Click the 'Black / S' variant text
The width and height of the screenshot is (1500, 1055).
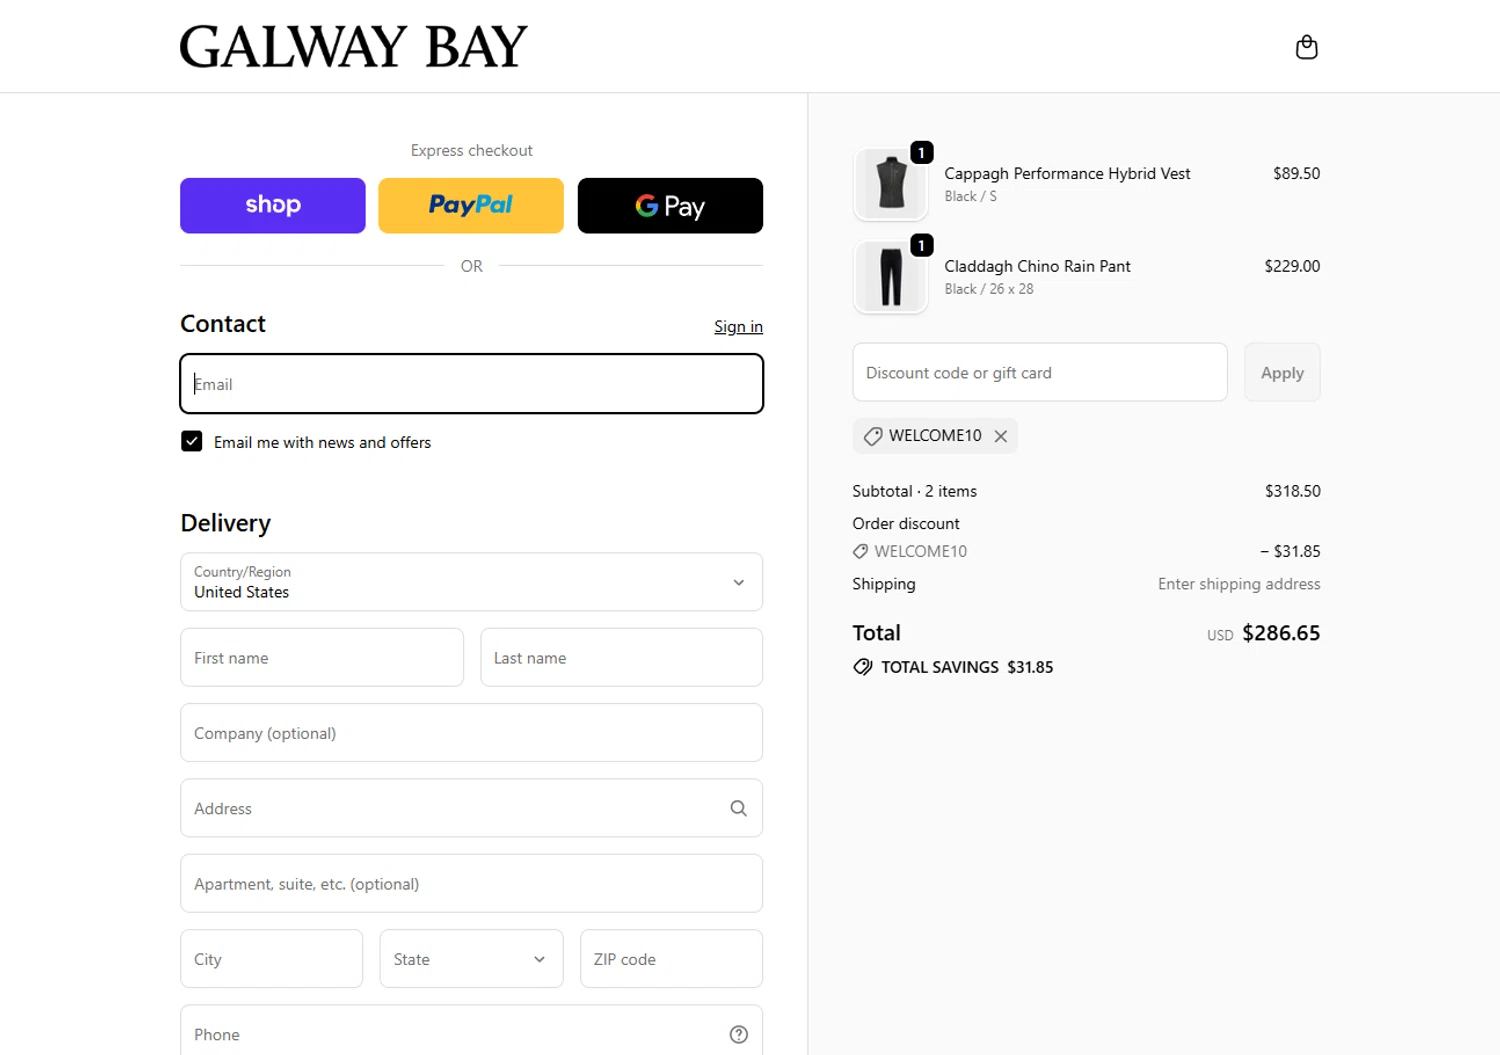pos(970,196)
